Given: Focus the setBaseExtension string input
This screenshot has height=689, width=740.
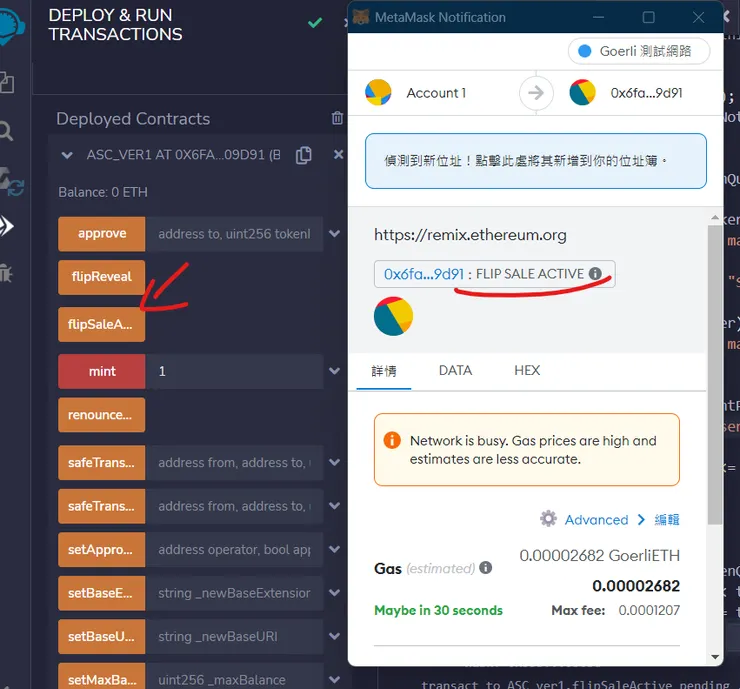Looking at the screenshot, I should [x=235, y=593].
